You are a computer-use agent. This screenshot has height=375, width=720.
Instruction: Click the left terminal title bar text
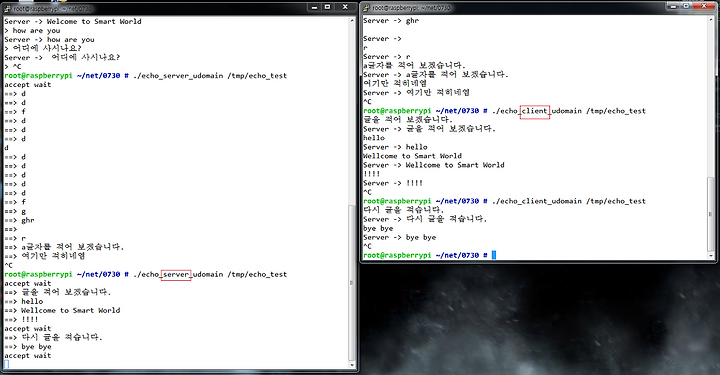(52, 9)
